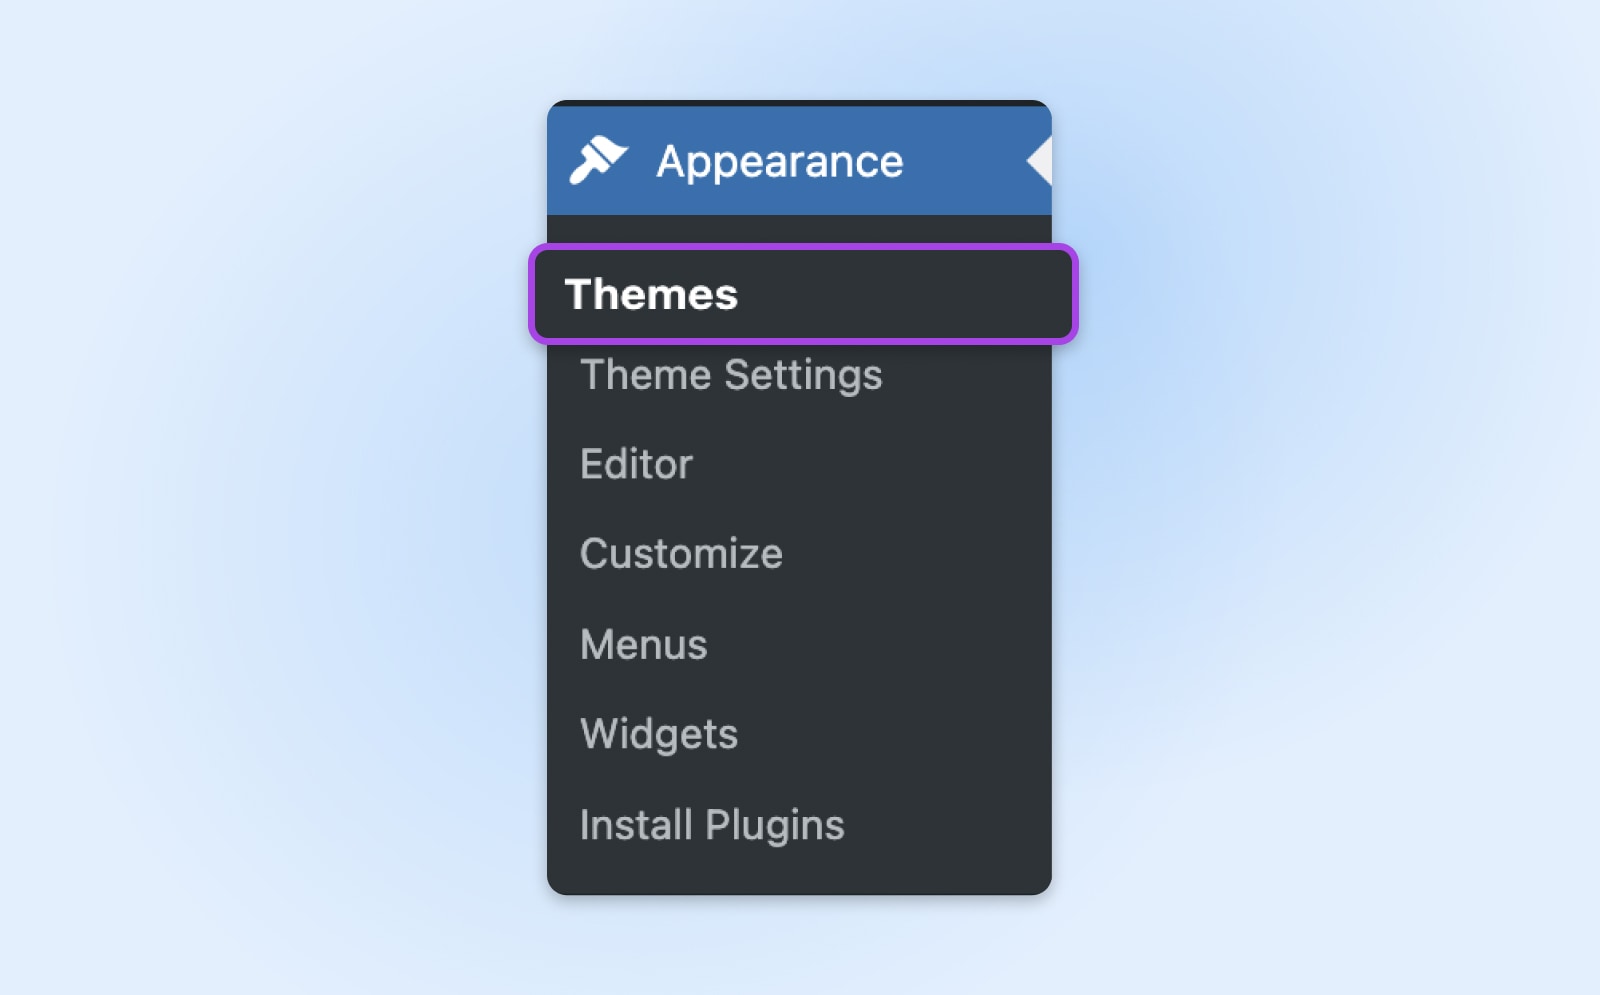The image size is (1600, 995).
Task: Click Menus under Customize
Action: coord(643,644)
